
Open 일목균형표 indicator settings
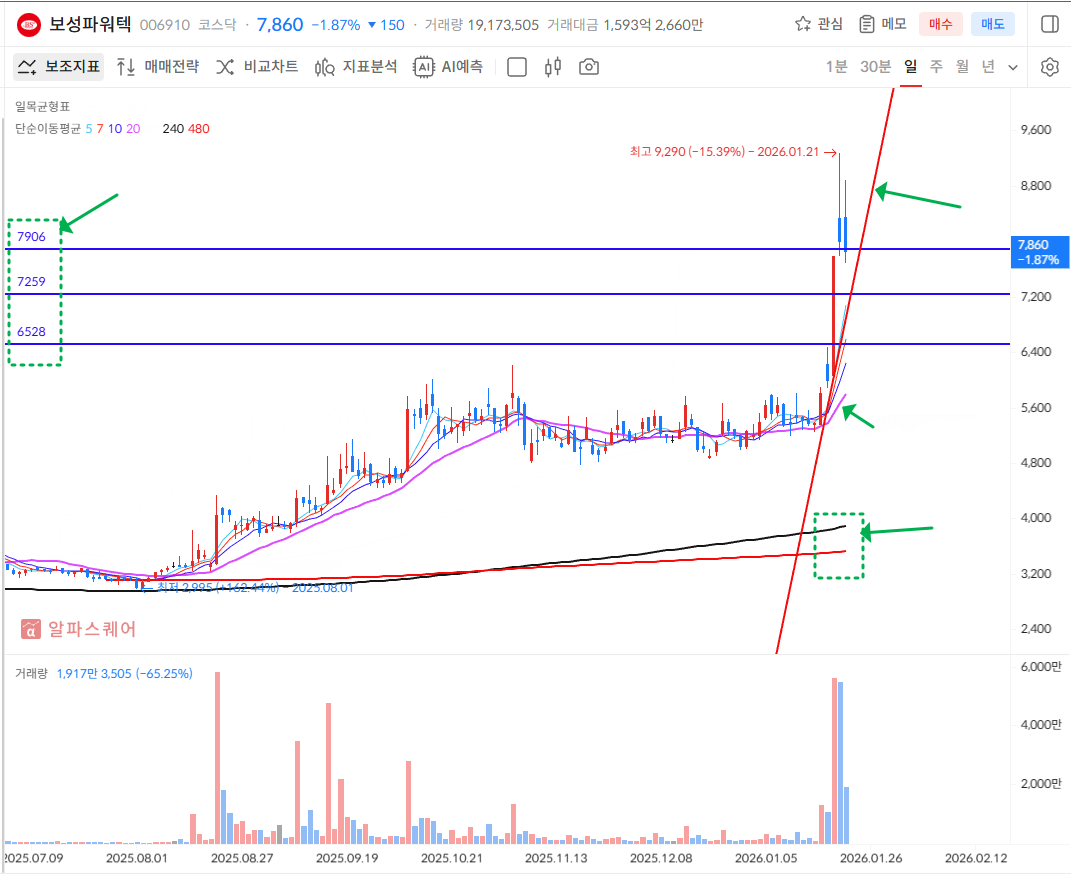pyautogui.click(x=42, y=106)
